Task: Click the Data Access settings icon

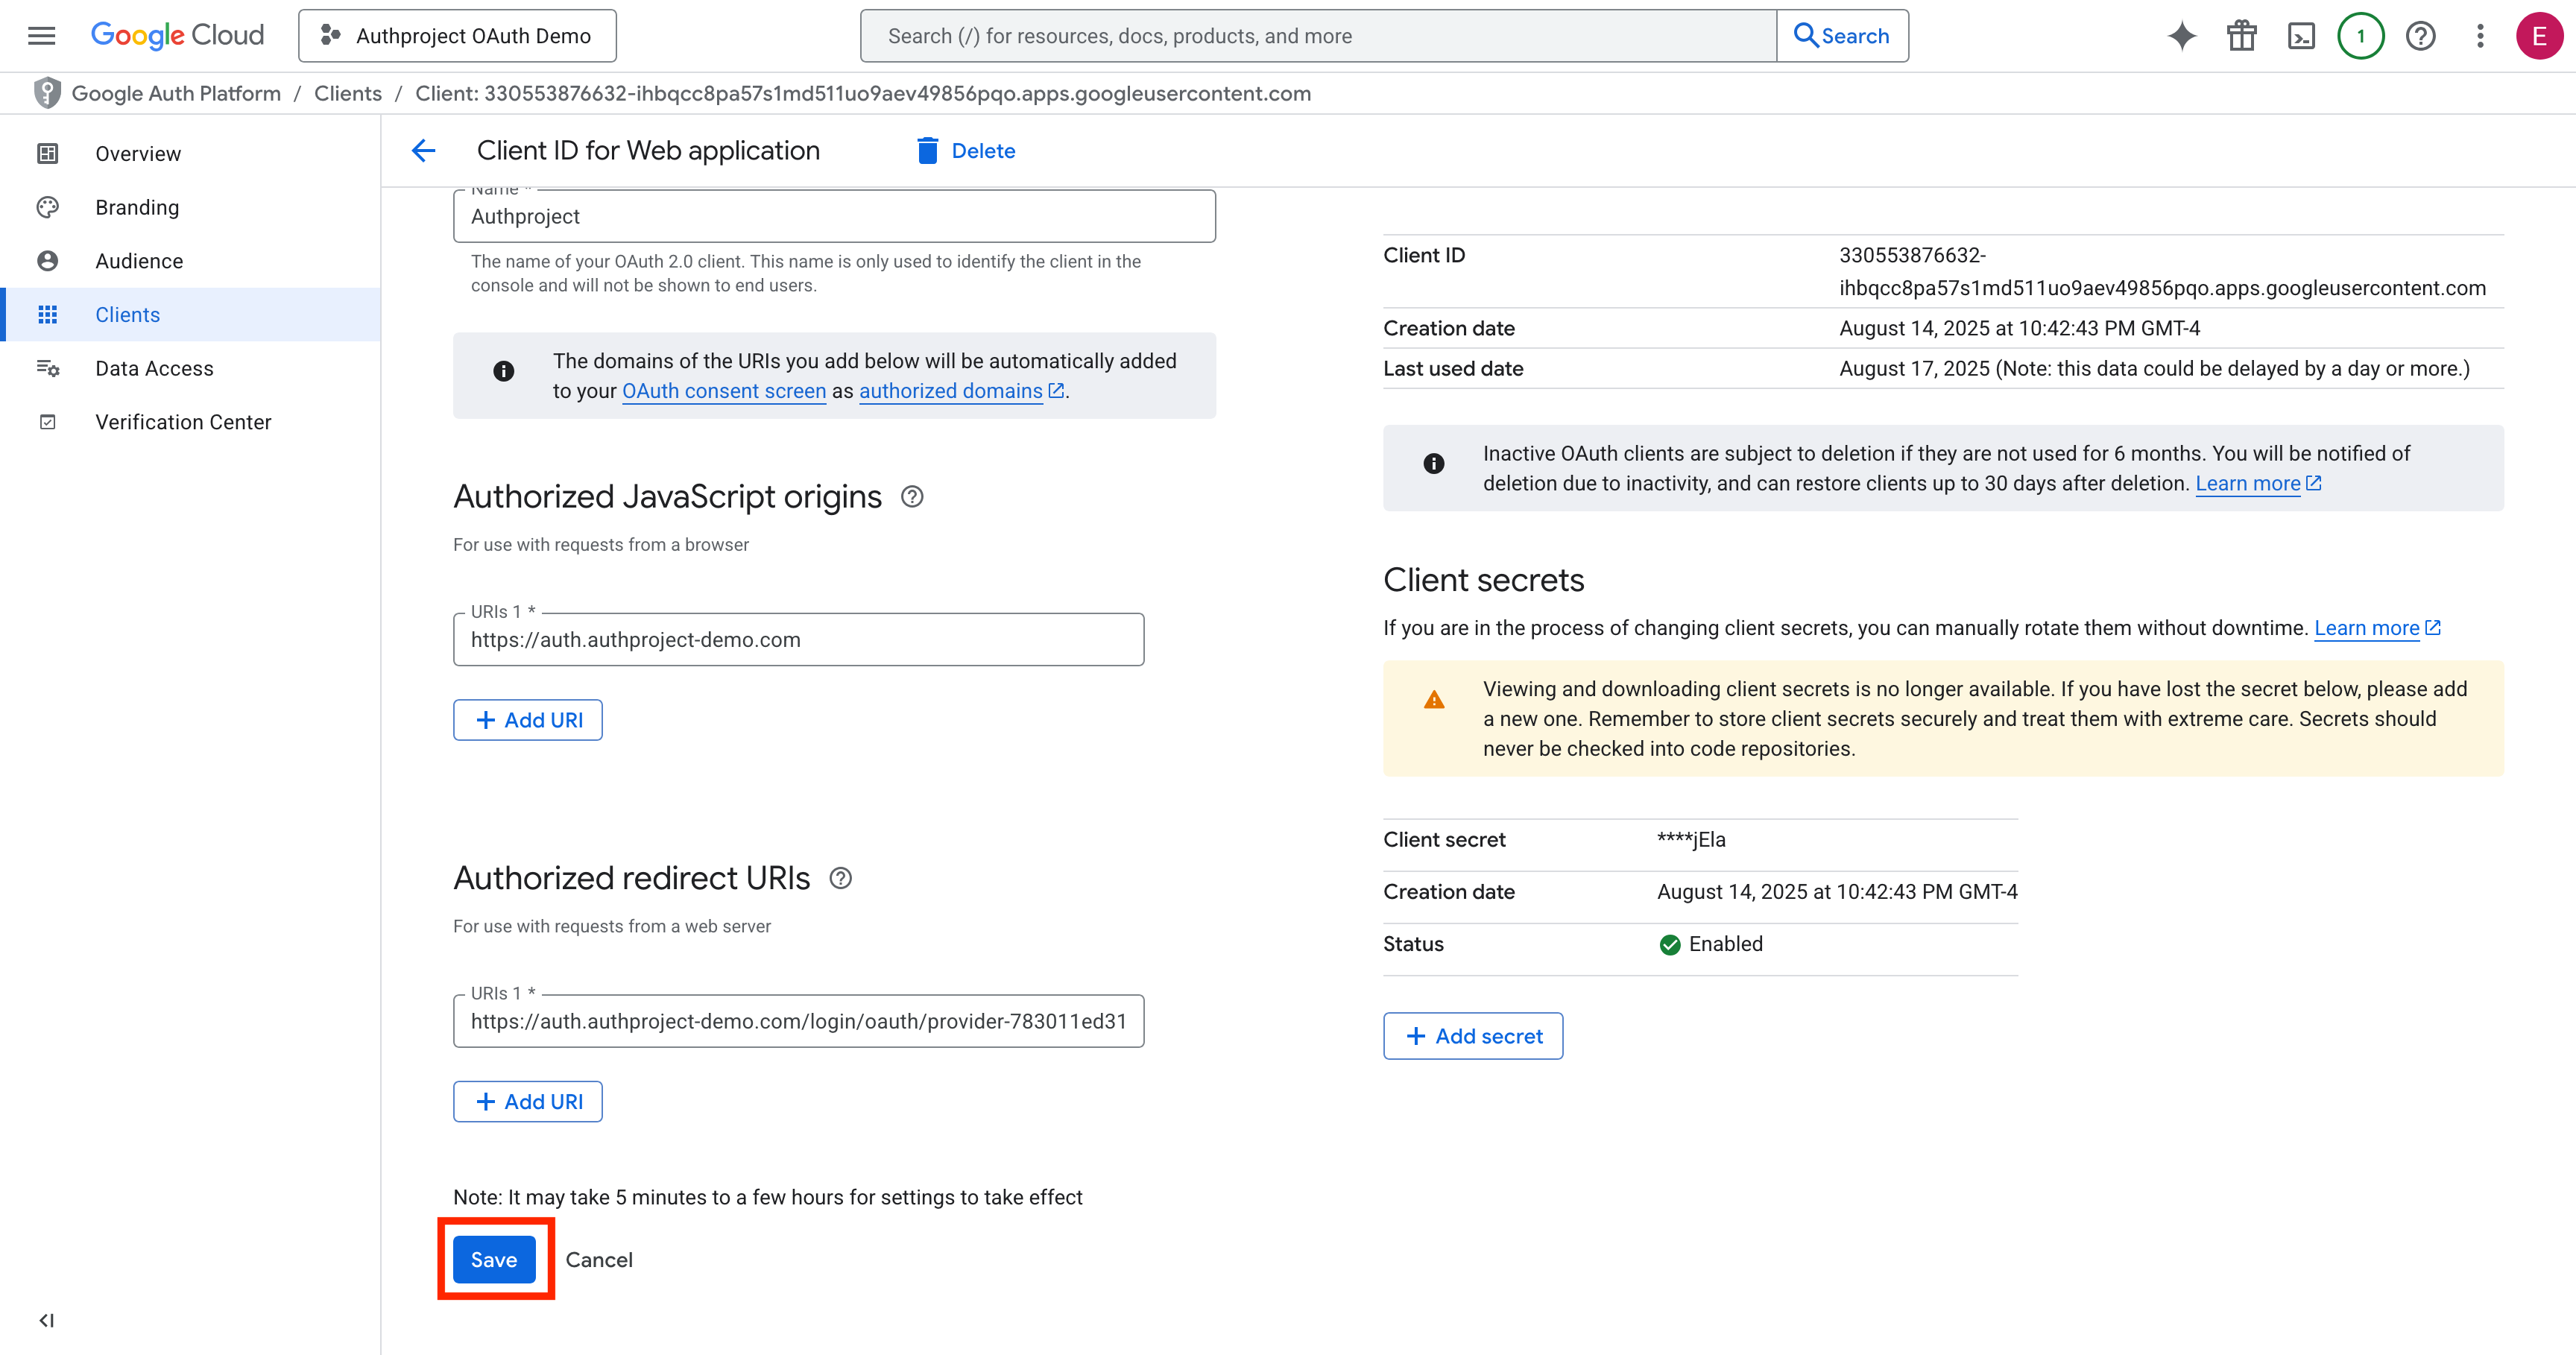Action: (47, 368)
